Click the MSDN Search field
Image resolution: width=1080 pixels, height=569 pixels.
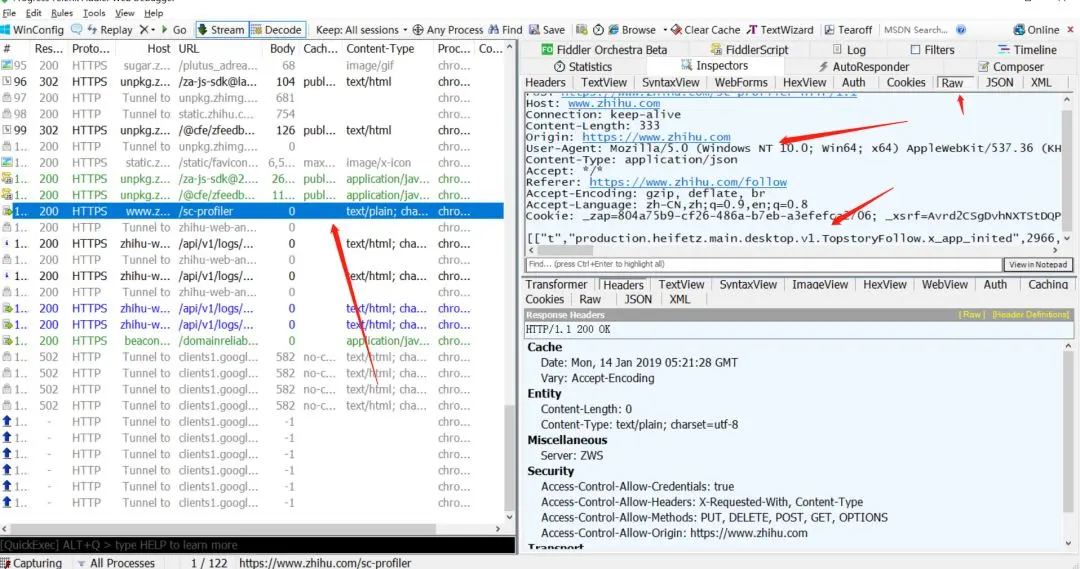[915, 30]
